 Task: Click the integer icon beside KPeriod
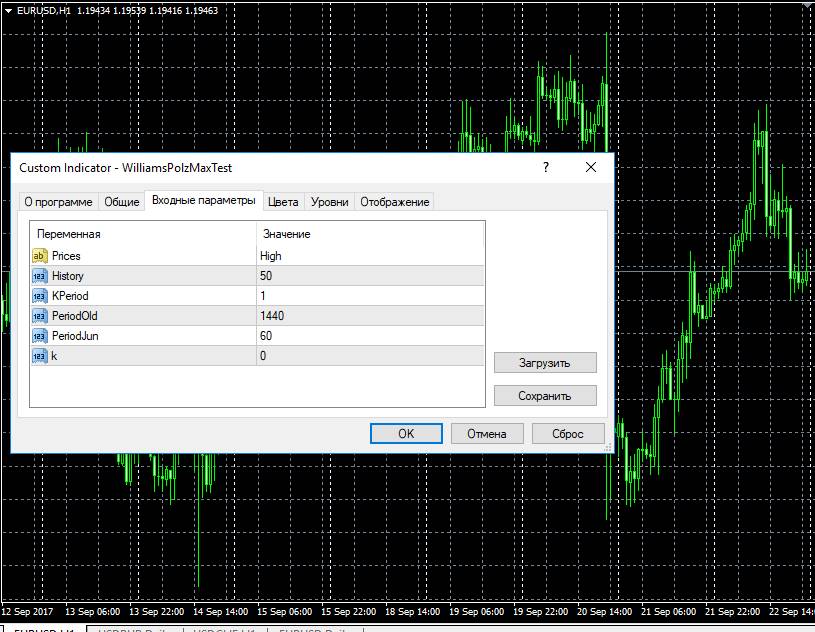[x=40, y=296]
